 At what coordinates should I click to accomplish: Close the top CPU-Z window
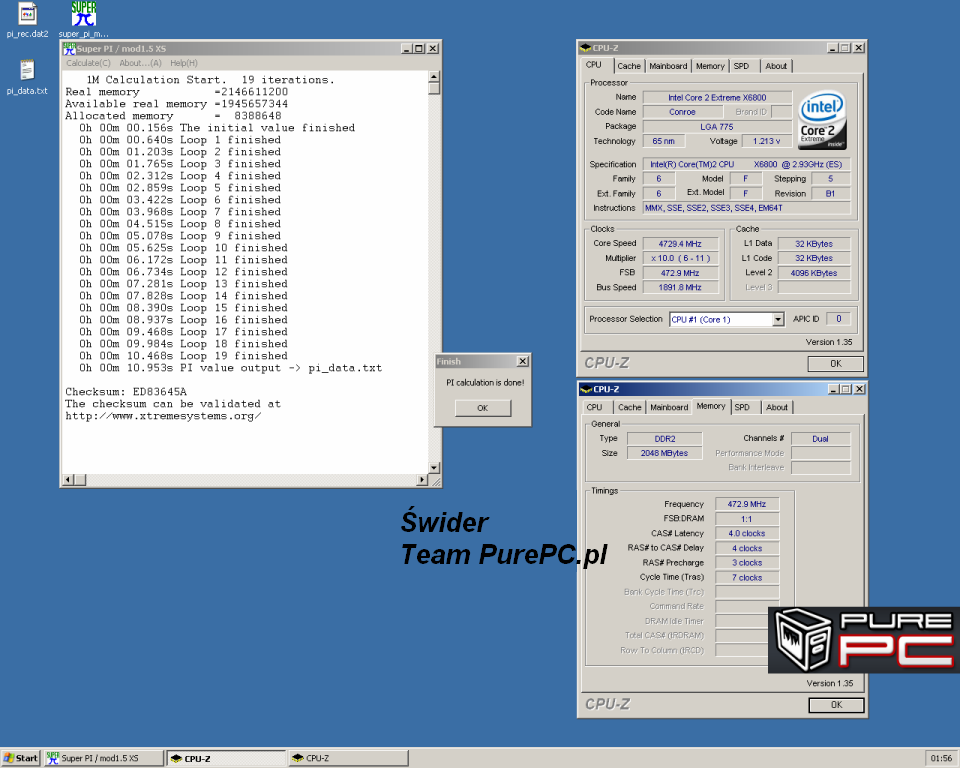click(859, 48)
